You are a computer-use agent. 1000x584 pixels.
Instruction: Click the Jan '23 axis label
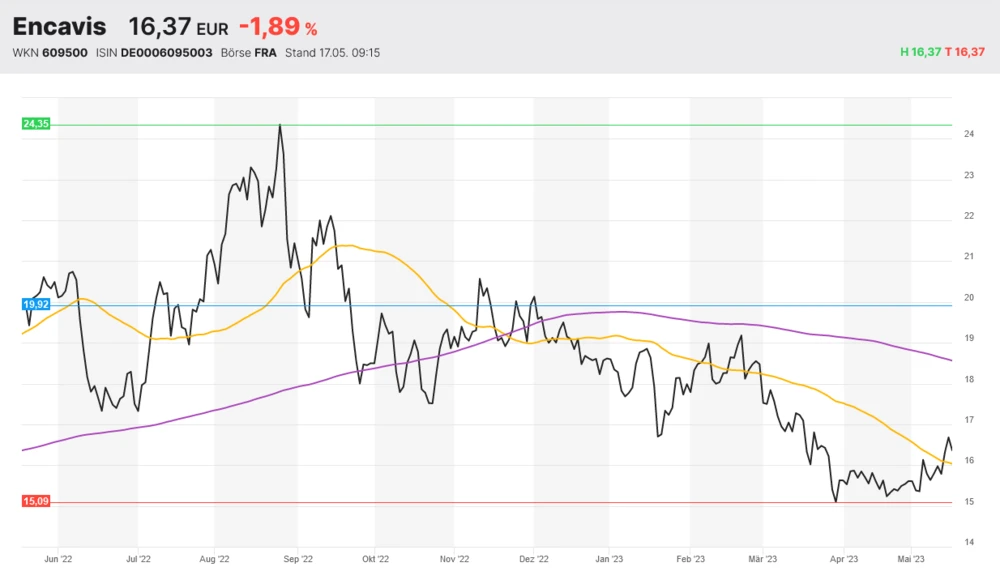[x=610, y=560]
